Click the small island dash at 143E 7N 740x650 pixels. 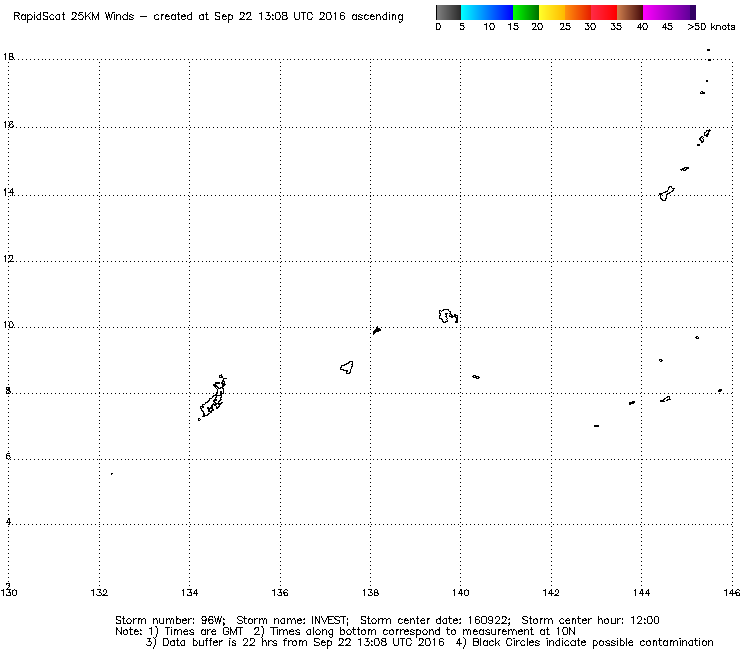tap(597, 426)
